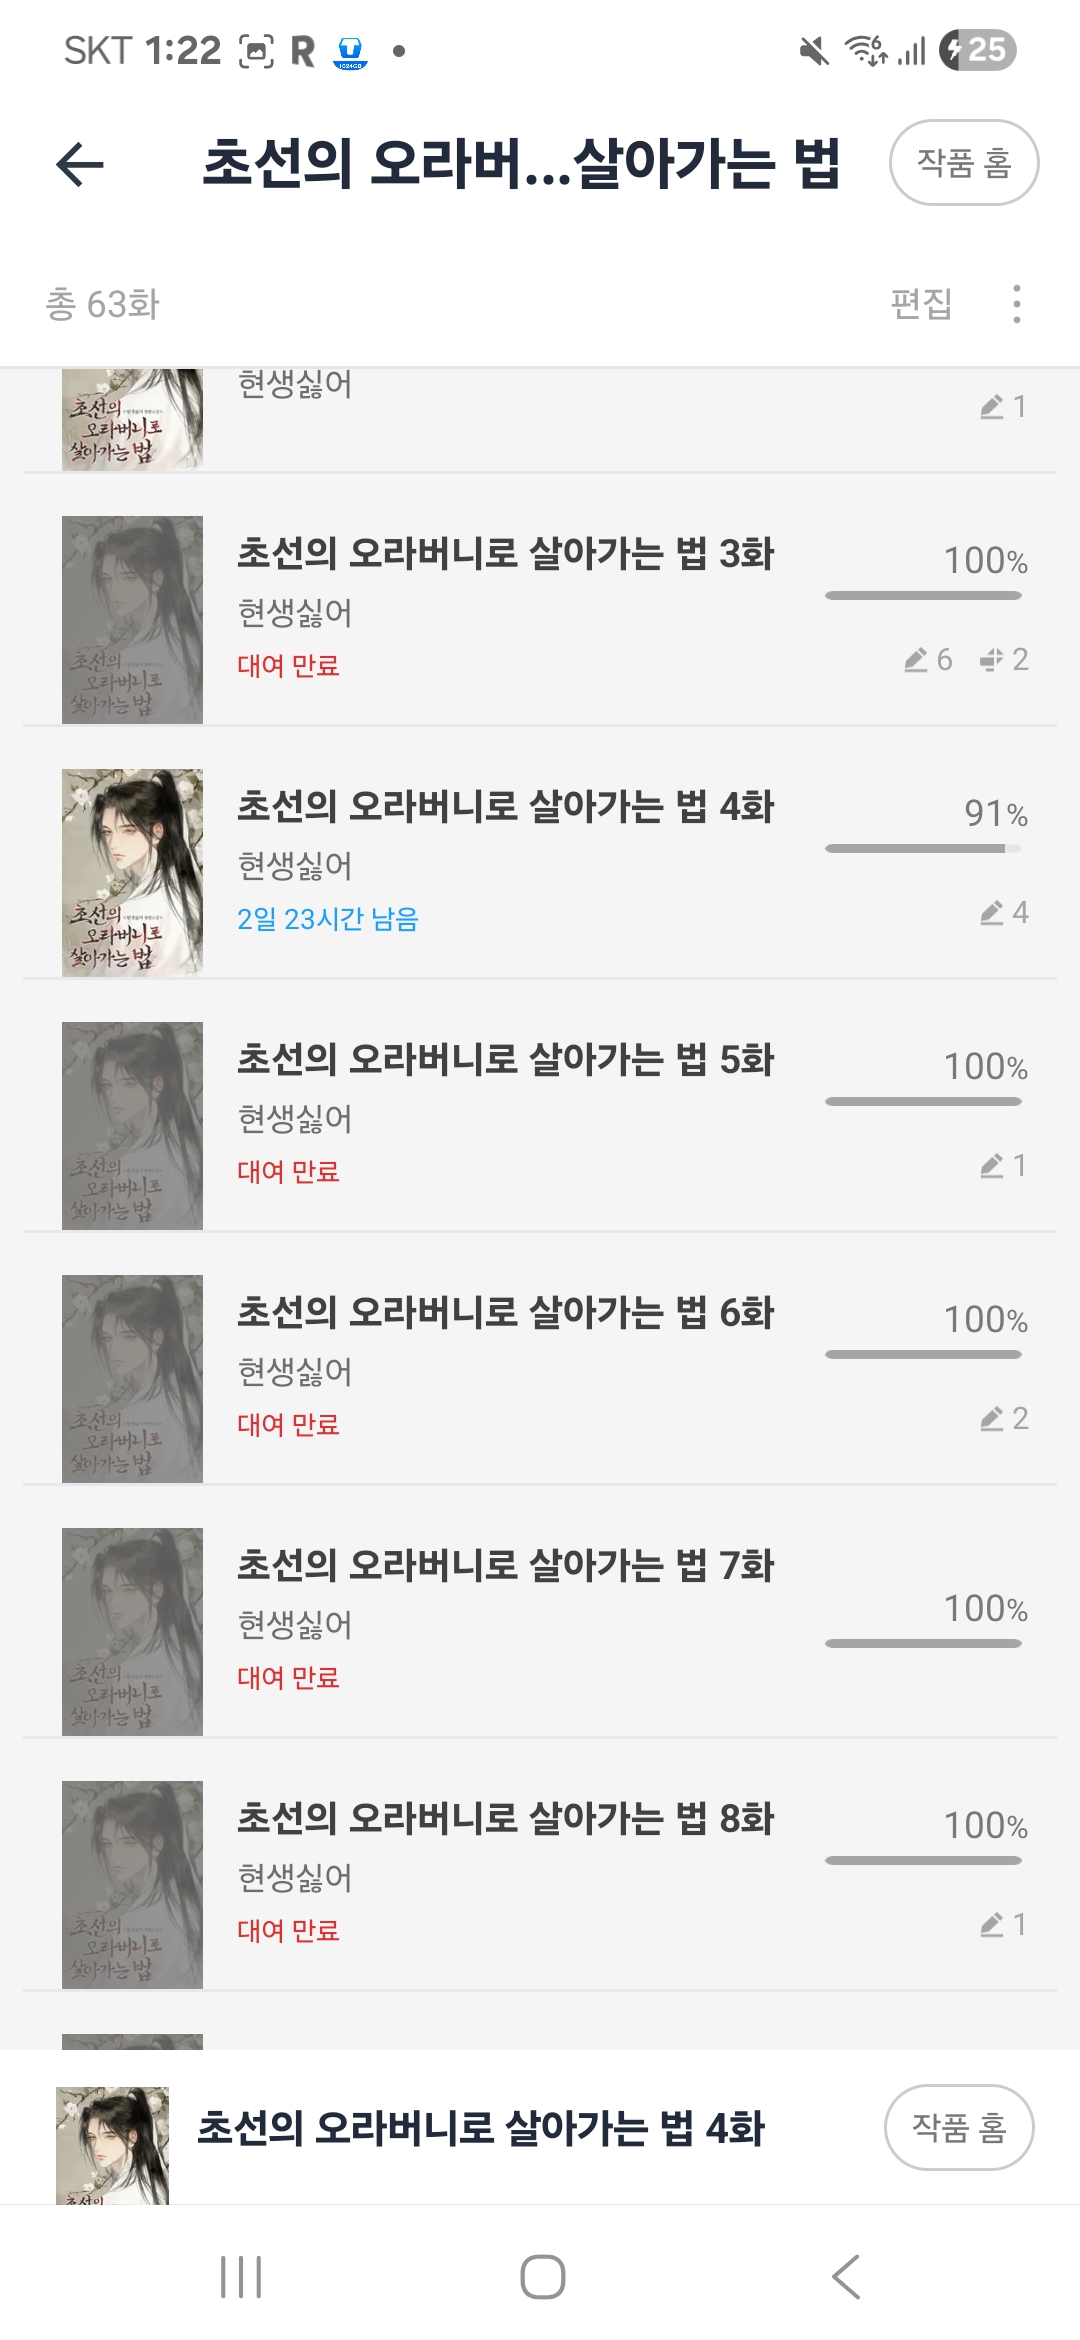Tap the highlight count icon on episode 3
This screenshot has width=1080, height=2340.
(991, 659)
